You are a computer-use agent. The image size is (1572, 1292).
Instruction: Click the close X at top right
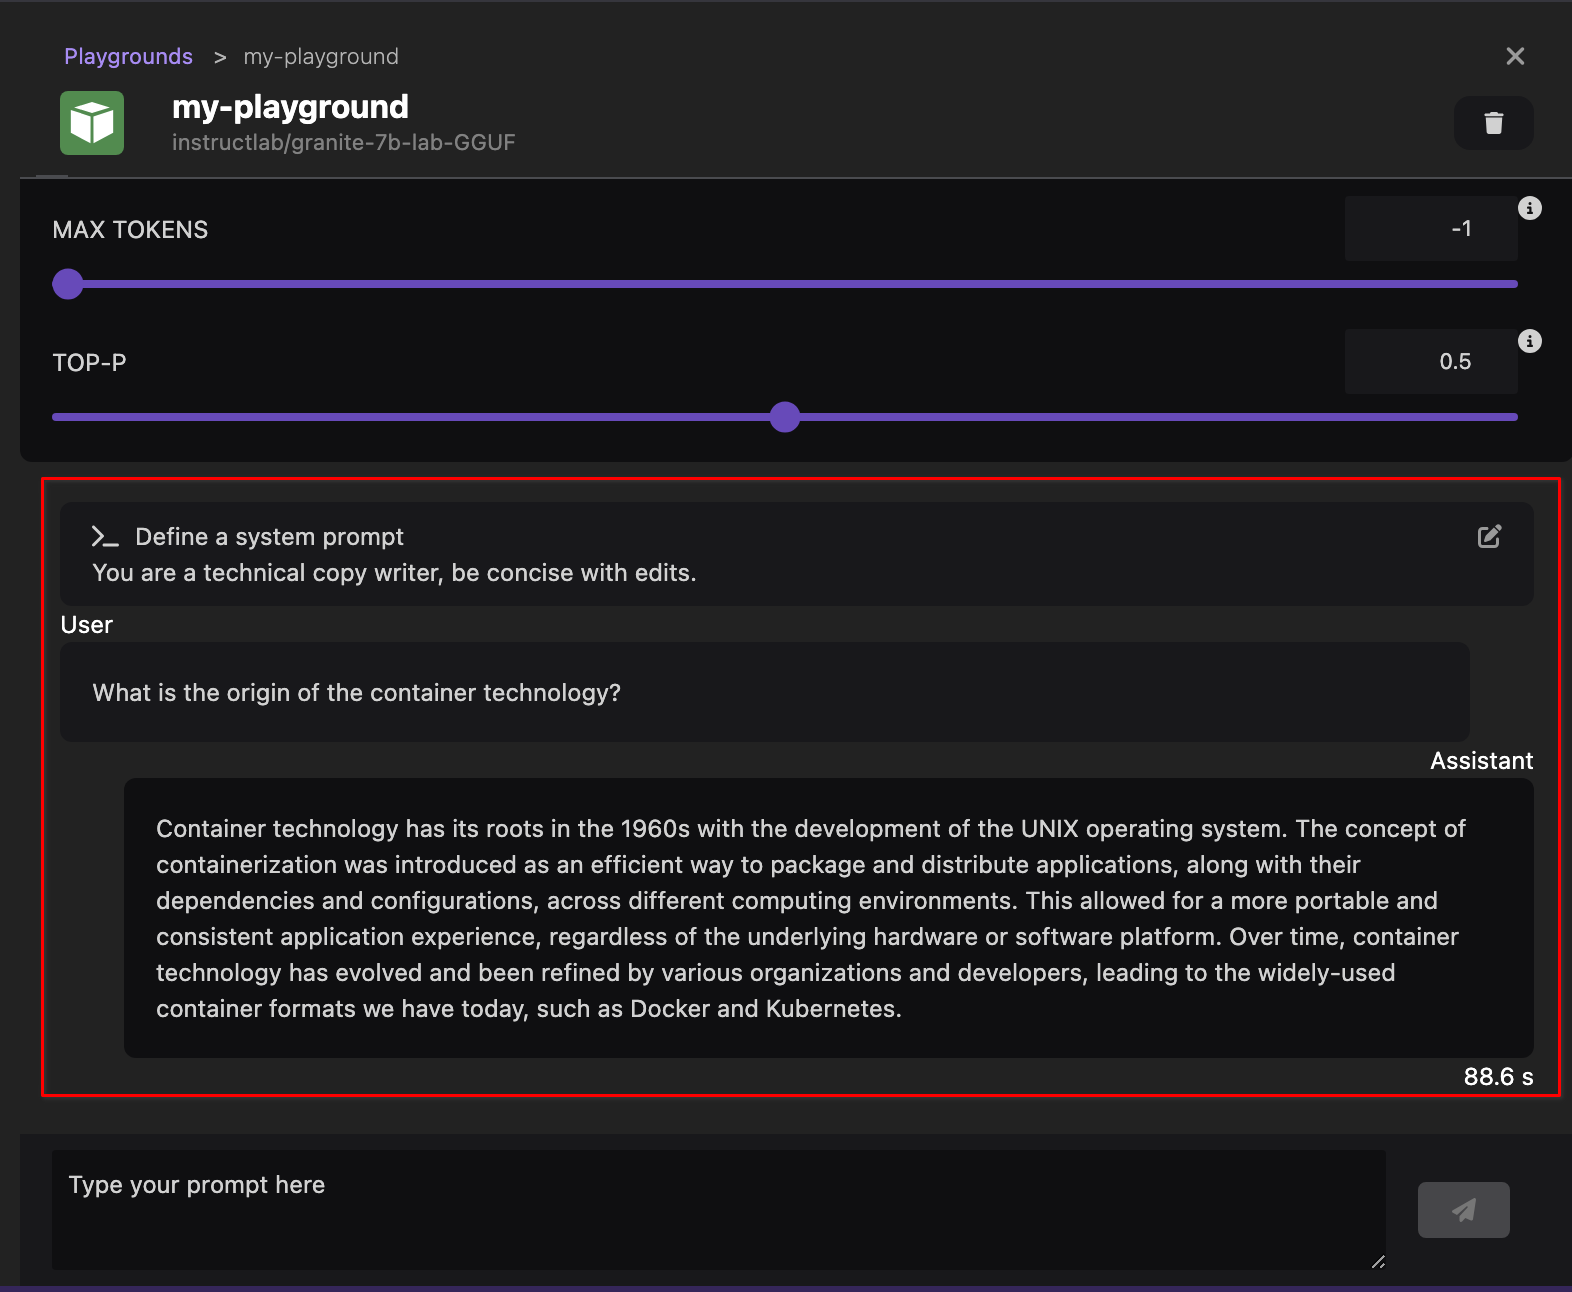coord(1515,56)
